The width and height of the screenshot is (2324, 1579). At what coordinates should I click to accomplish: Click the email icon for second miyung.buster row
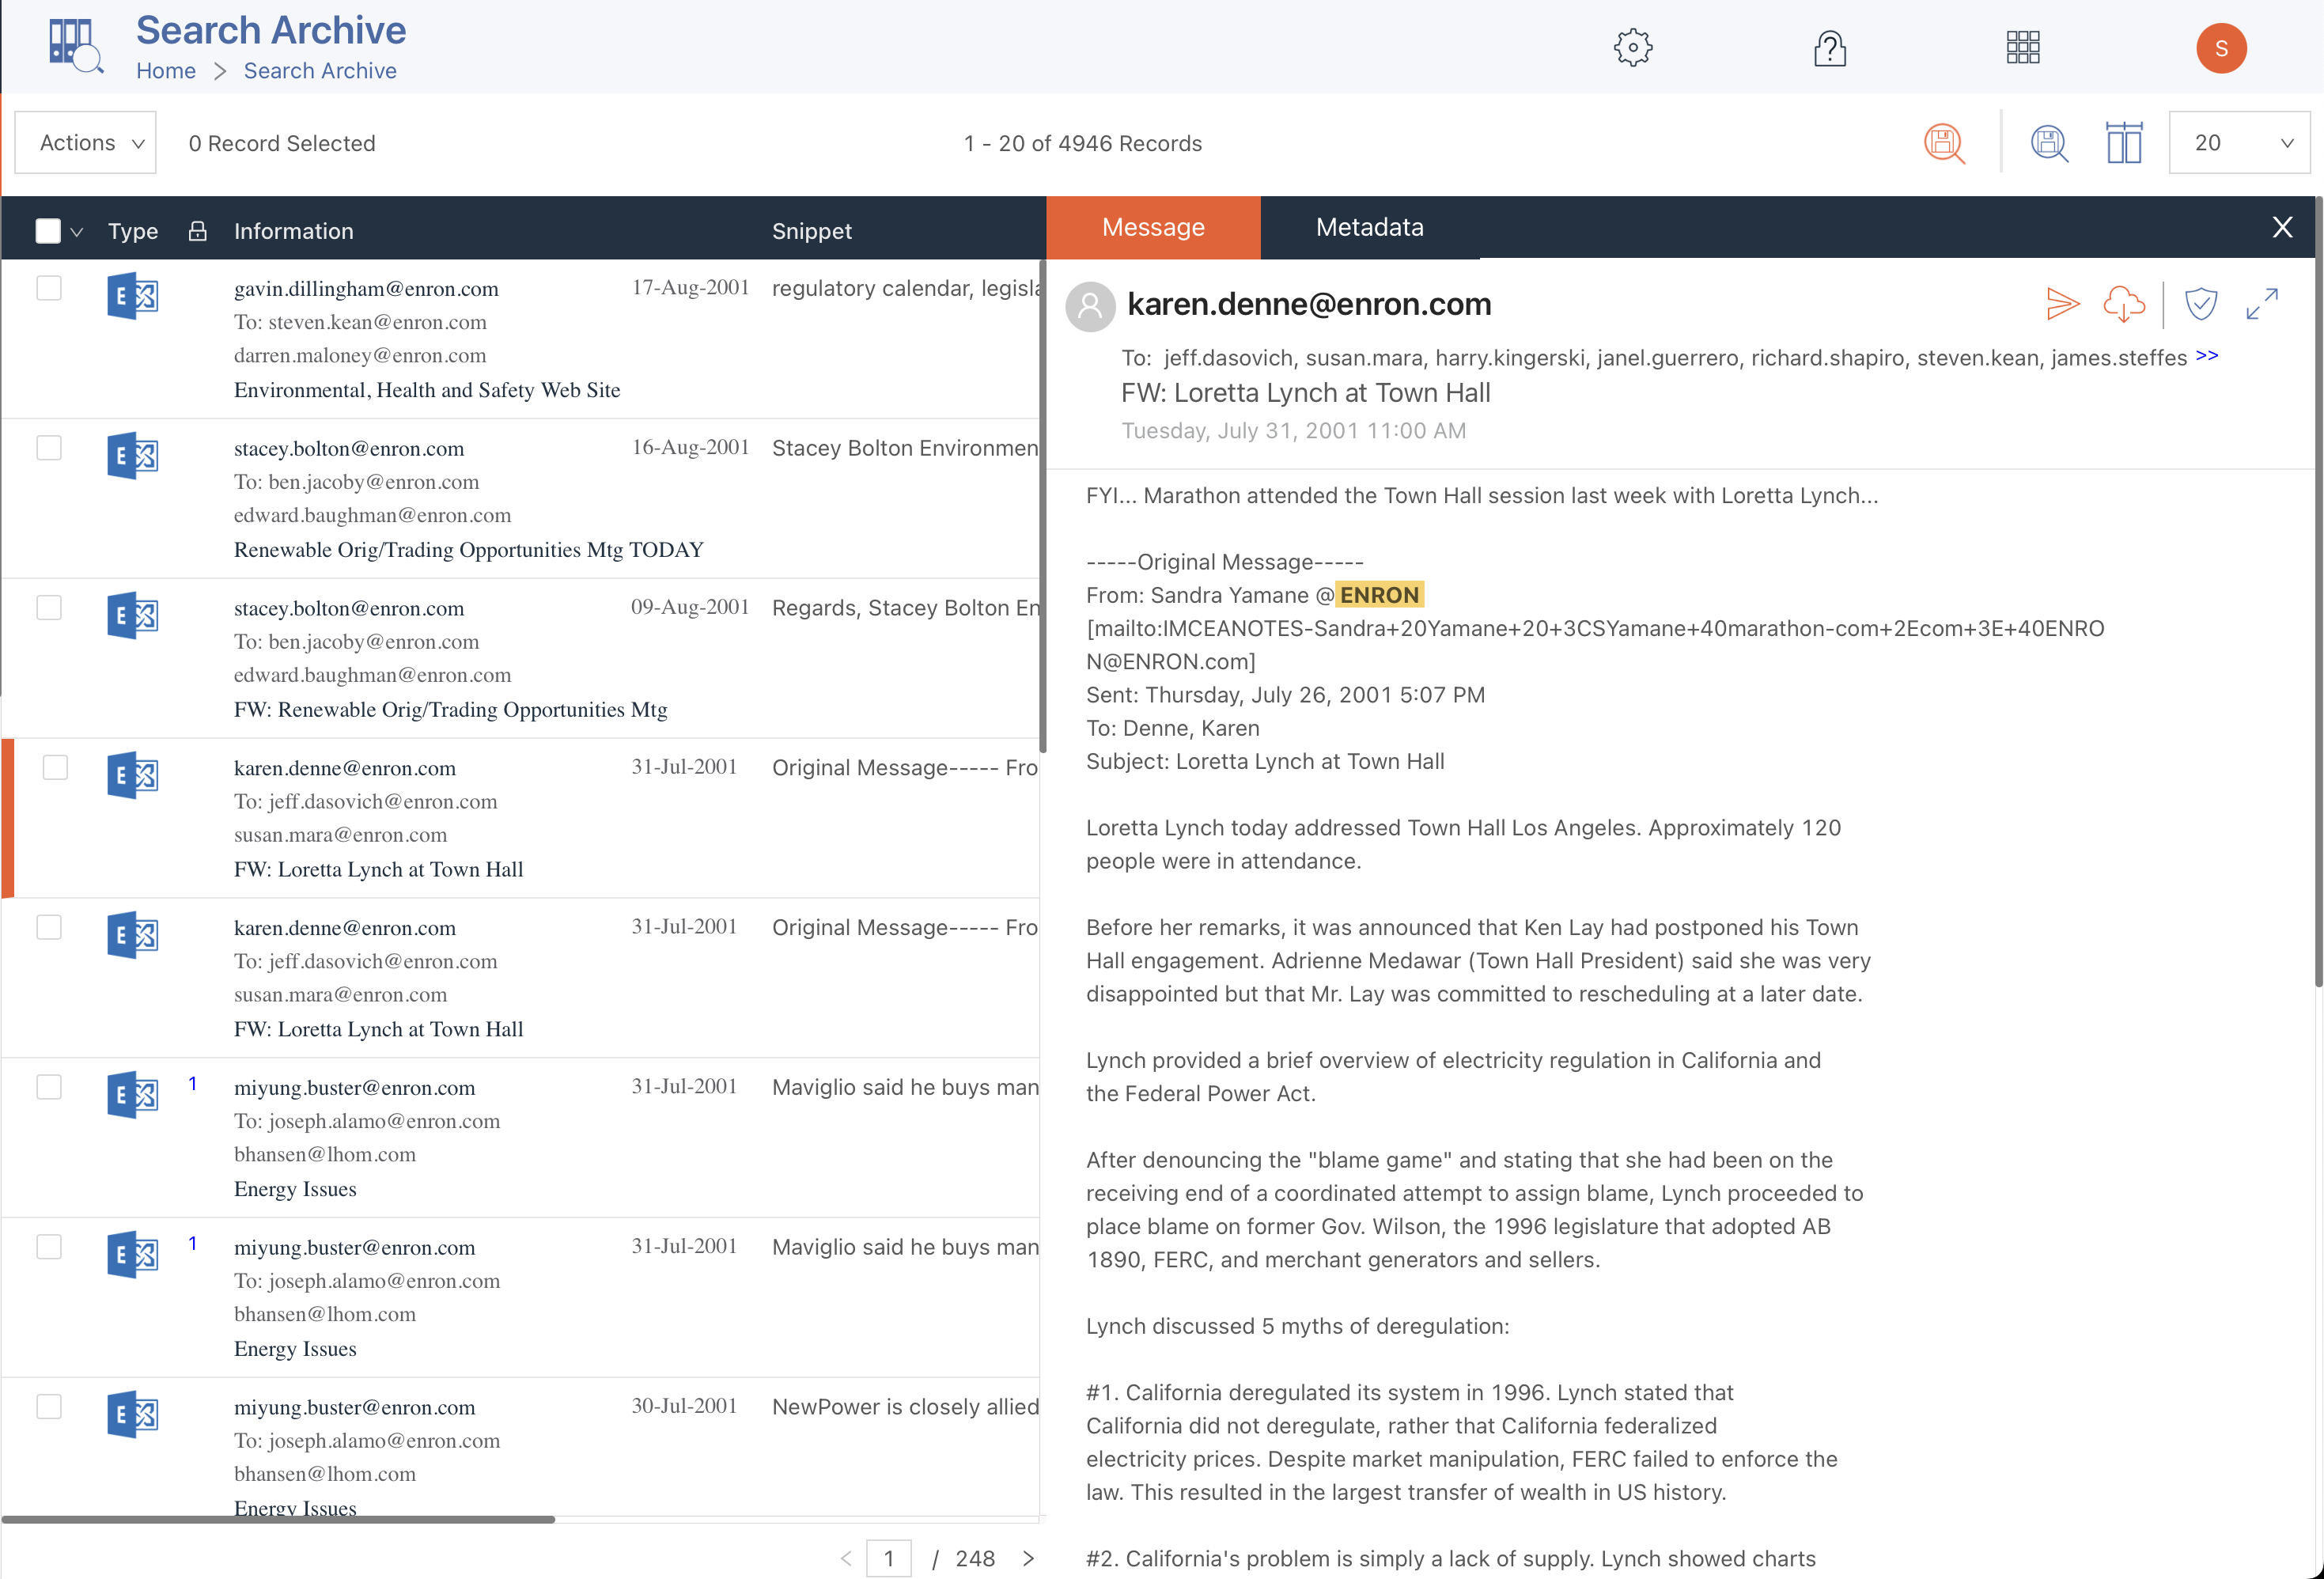[x=133, y=1255]
